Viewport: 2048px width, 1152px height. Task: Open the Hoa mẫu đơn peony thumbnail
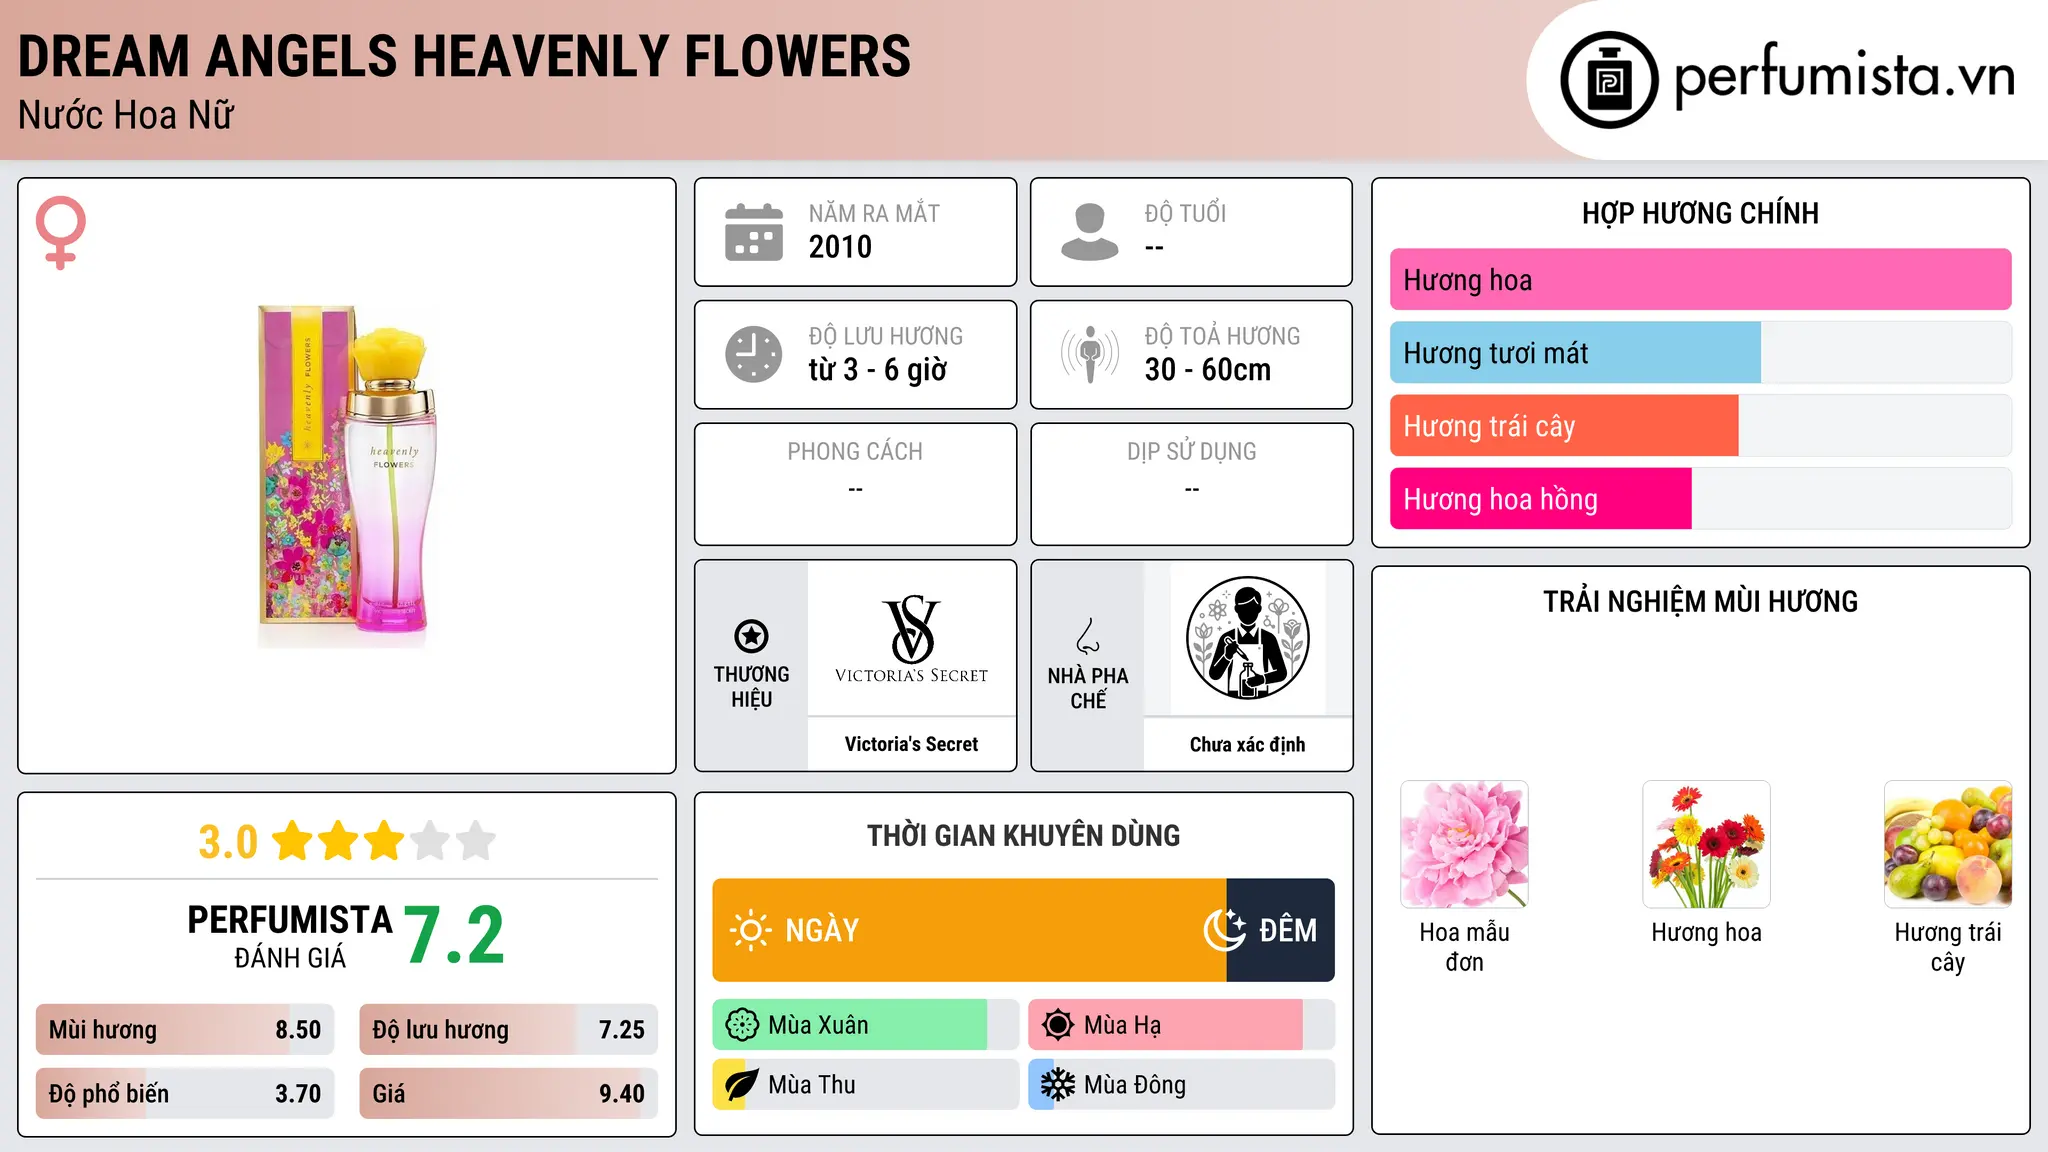click(1464, 845)
